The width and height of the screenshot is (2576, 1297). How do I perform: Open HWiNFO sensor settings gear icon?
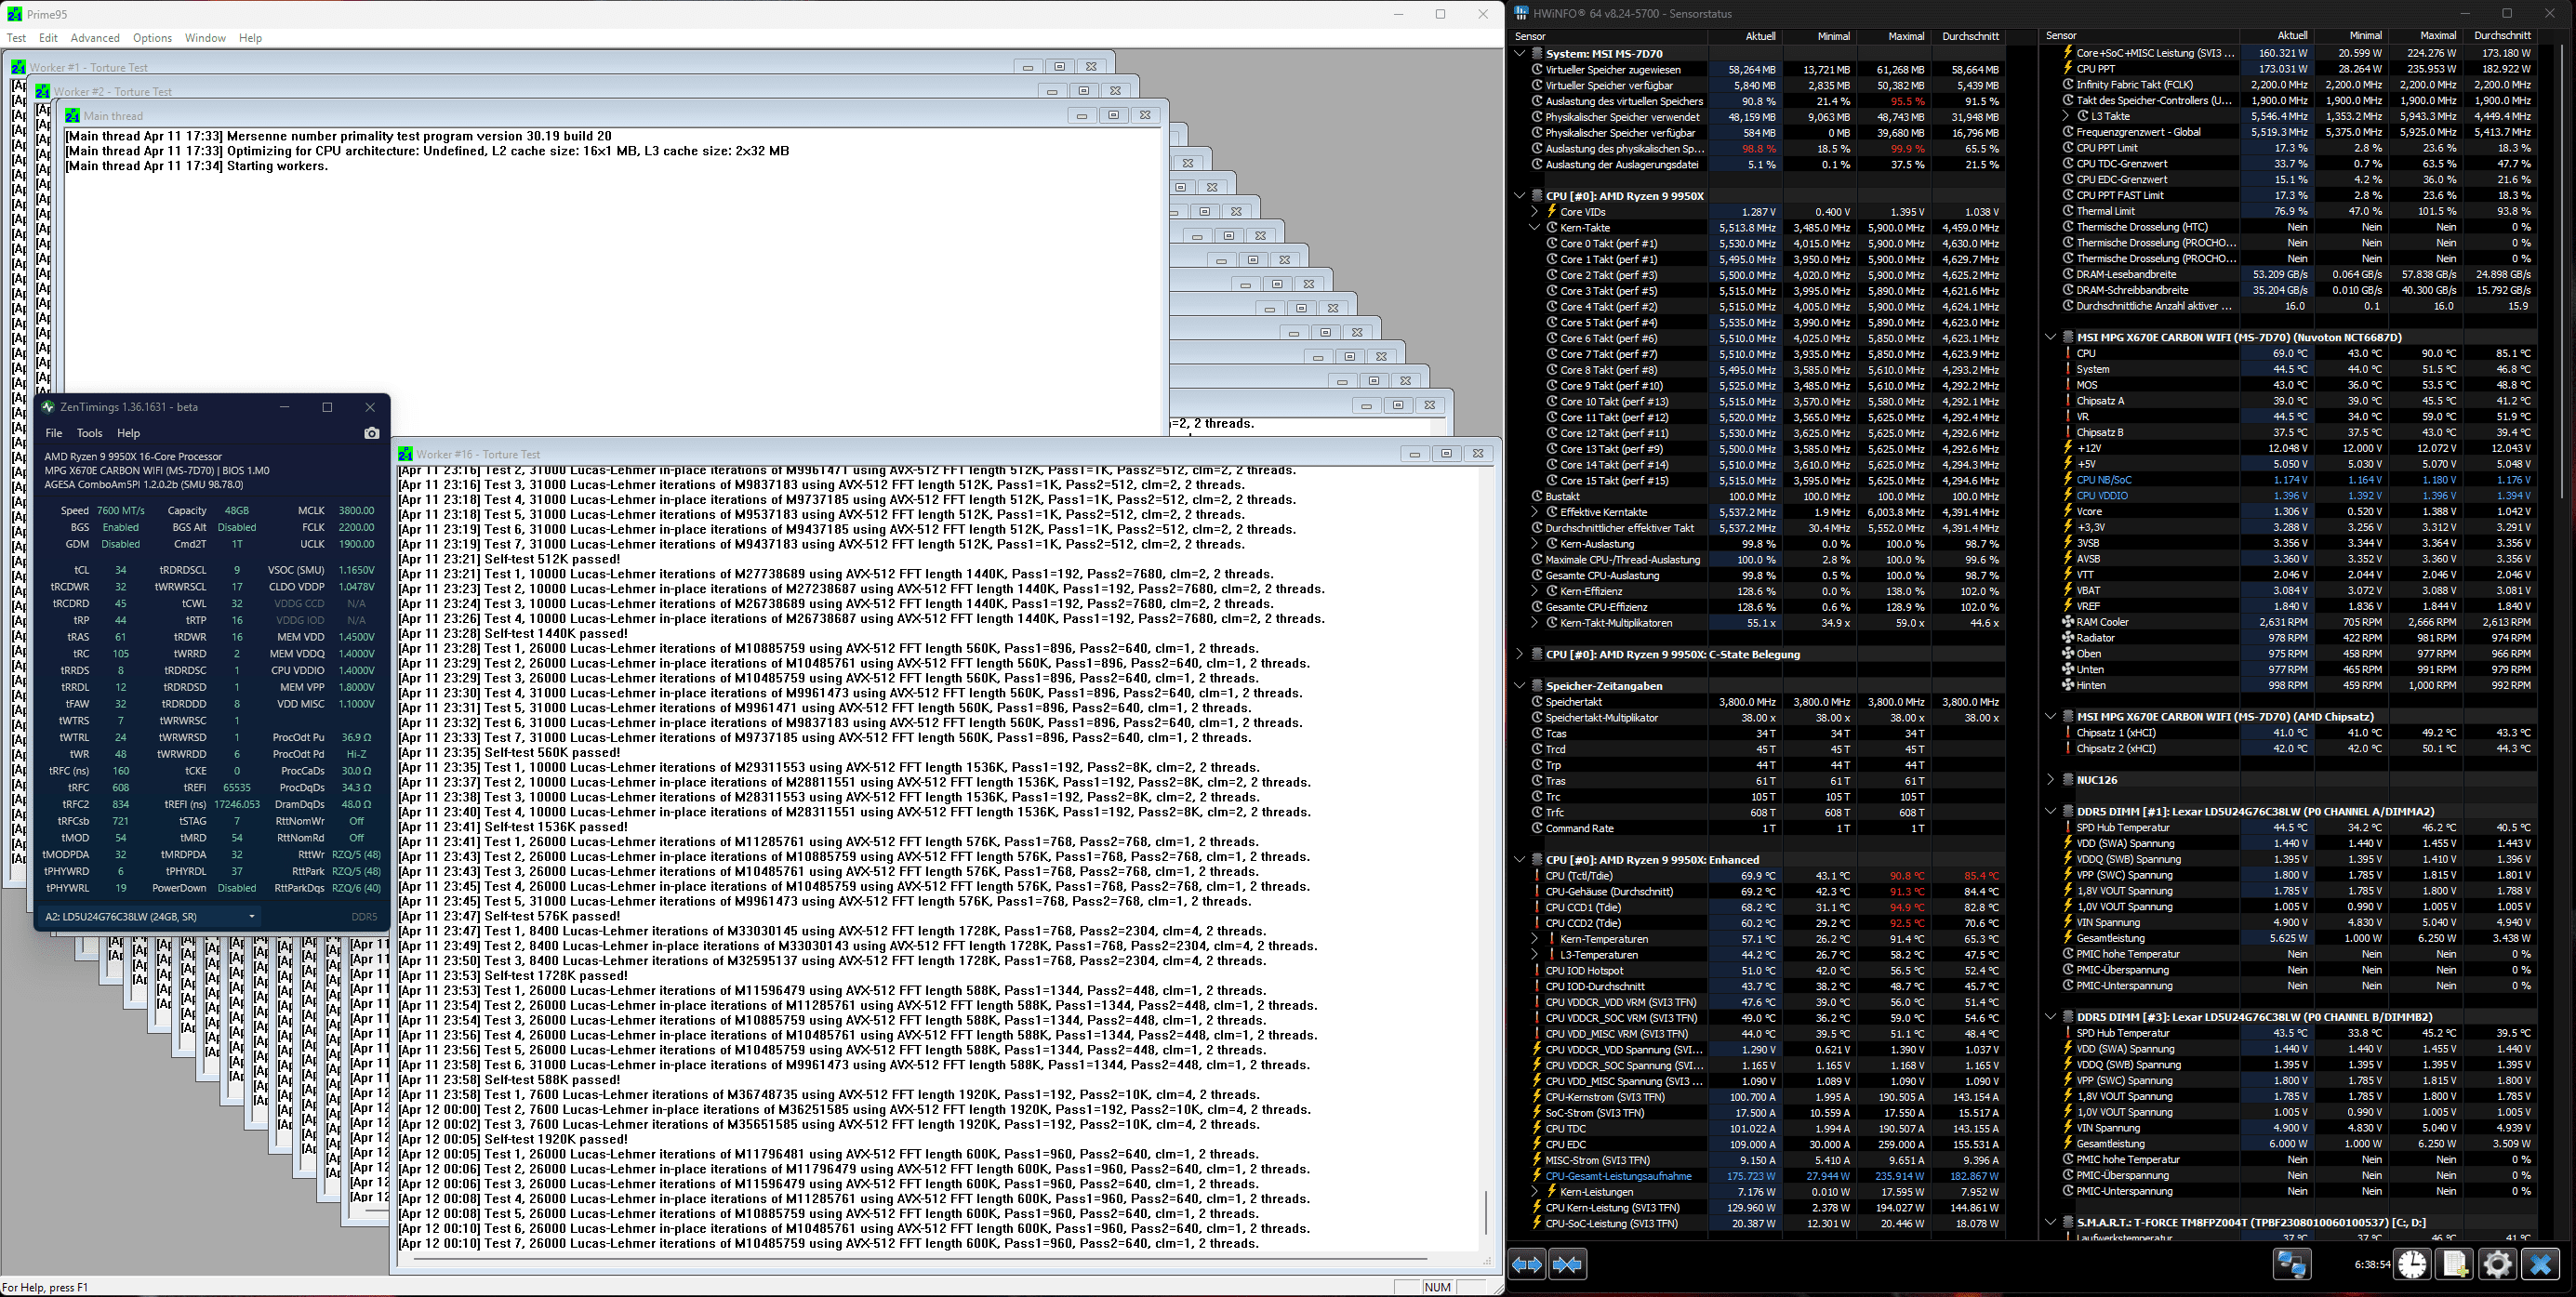(2497, 1264)
